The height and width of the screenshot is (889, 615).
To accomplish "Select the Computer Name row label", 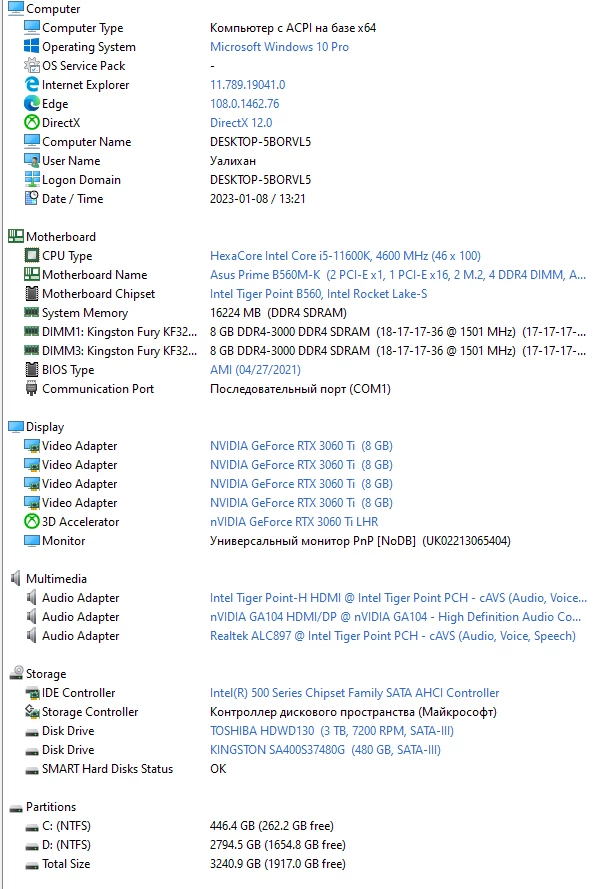I will pos(86,142).
